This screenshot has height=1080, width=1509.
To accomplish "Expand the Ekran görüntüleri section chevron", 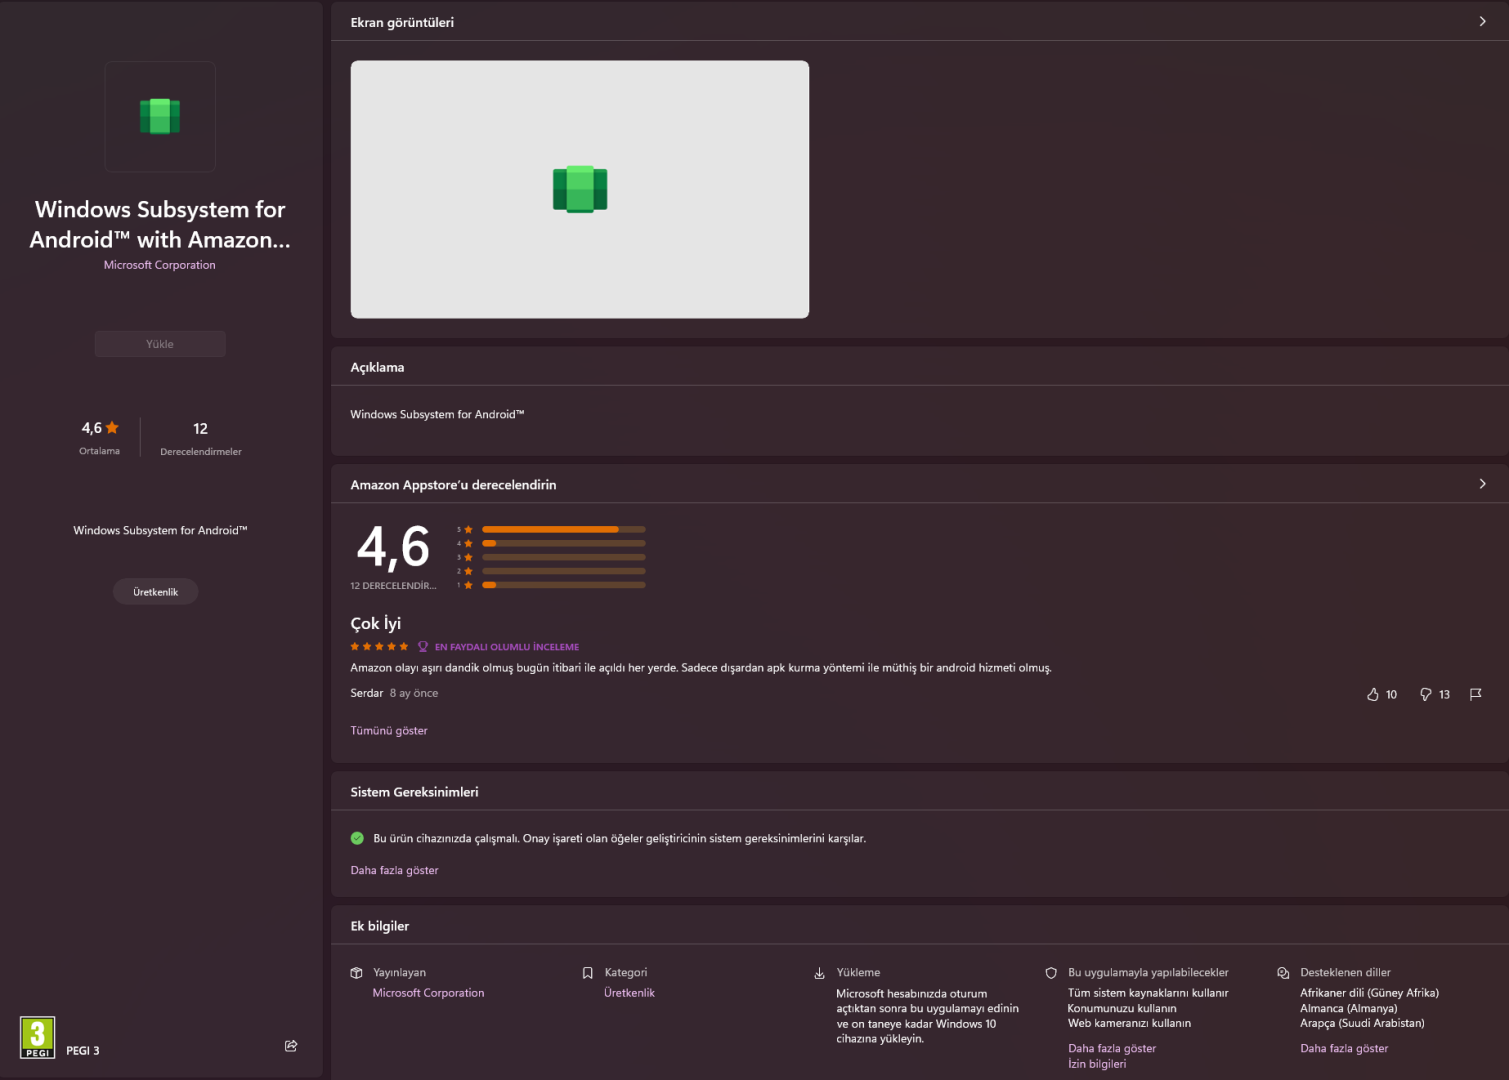I will coord(1482,21).
